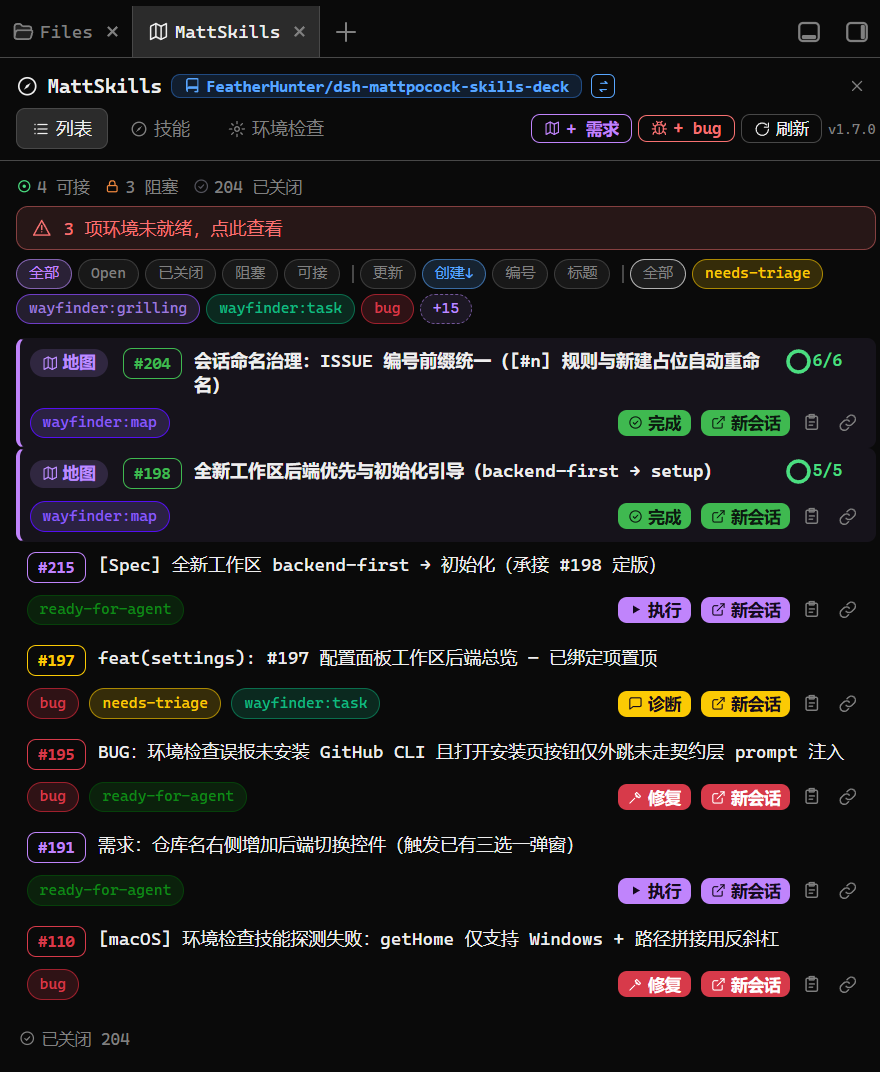Click the link icon for issue #198

coord(848,516)
